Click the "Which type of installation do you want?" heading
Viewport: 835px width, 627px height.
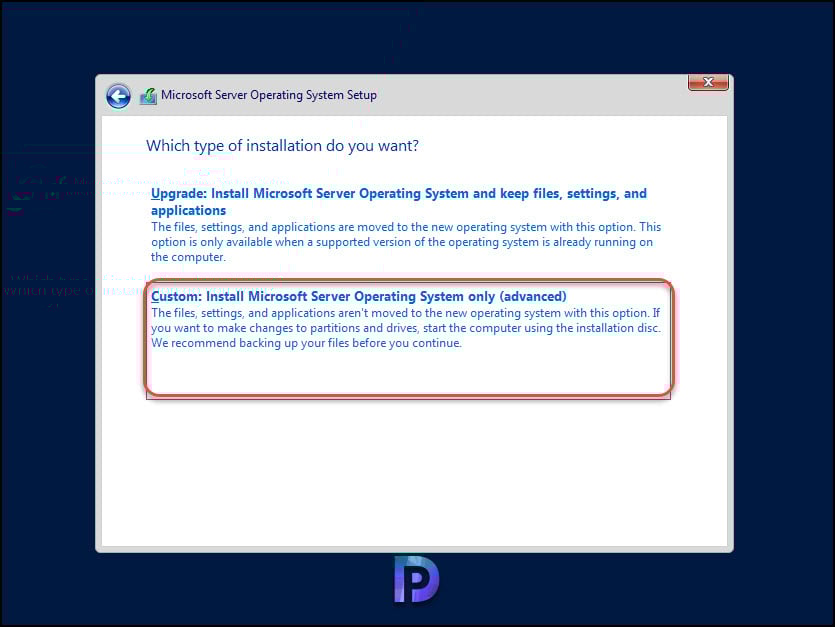(282, 145)
